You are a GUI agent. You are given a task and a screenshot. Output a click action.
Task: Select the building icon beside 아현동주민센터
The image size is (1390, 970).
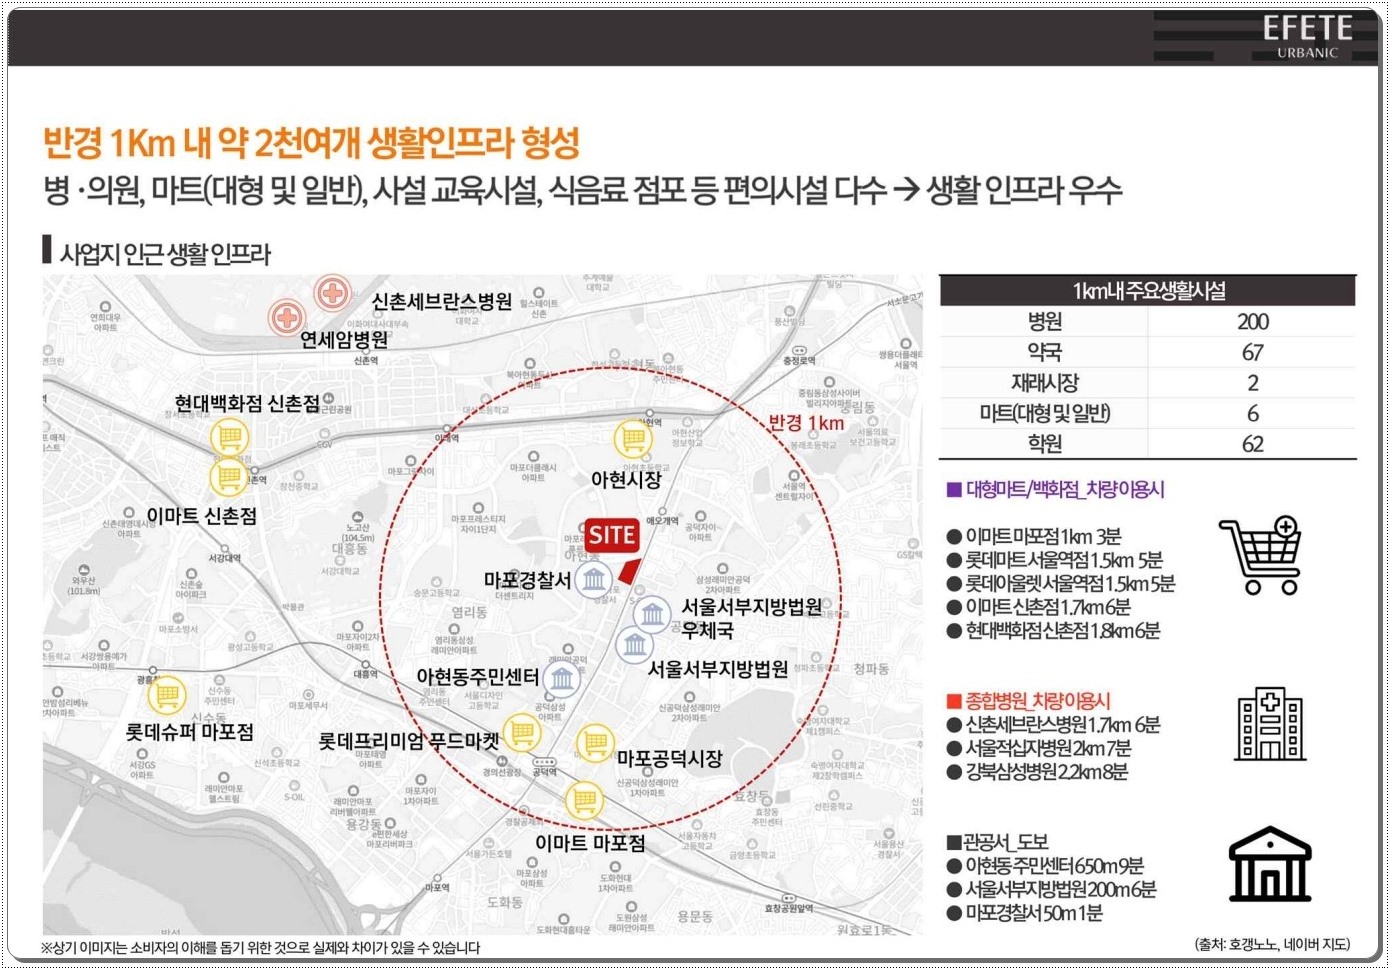tap(562, 679)
